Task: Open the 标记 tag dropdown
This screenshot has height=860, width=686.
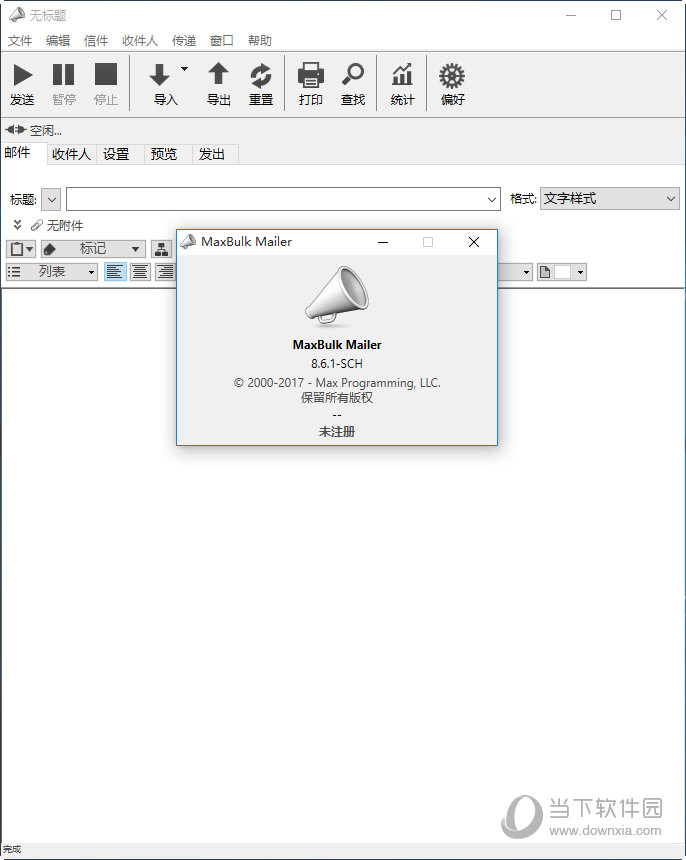Action: click(93, 249)
